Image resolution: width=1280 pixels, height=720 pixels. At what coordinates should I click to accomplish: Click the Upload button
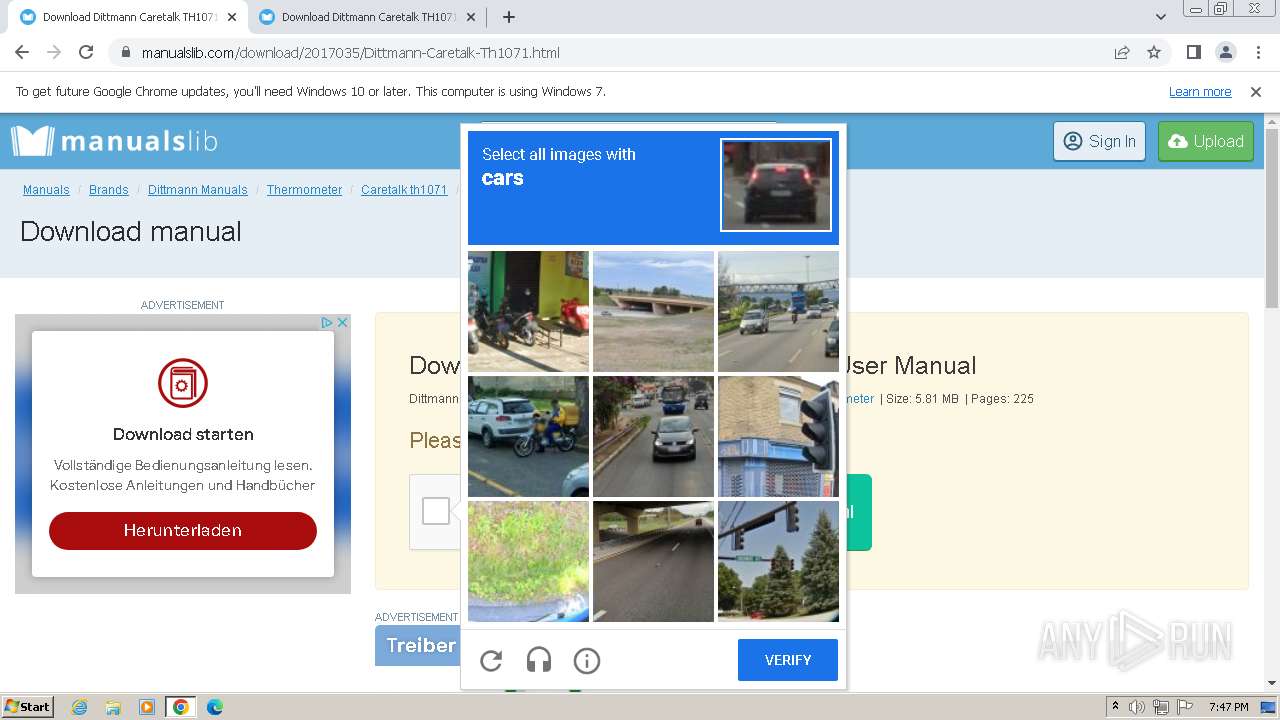[1206, 141]
